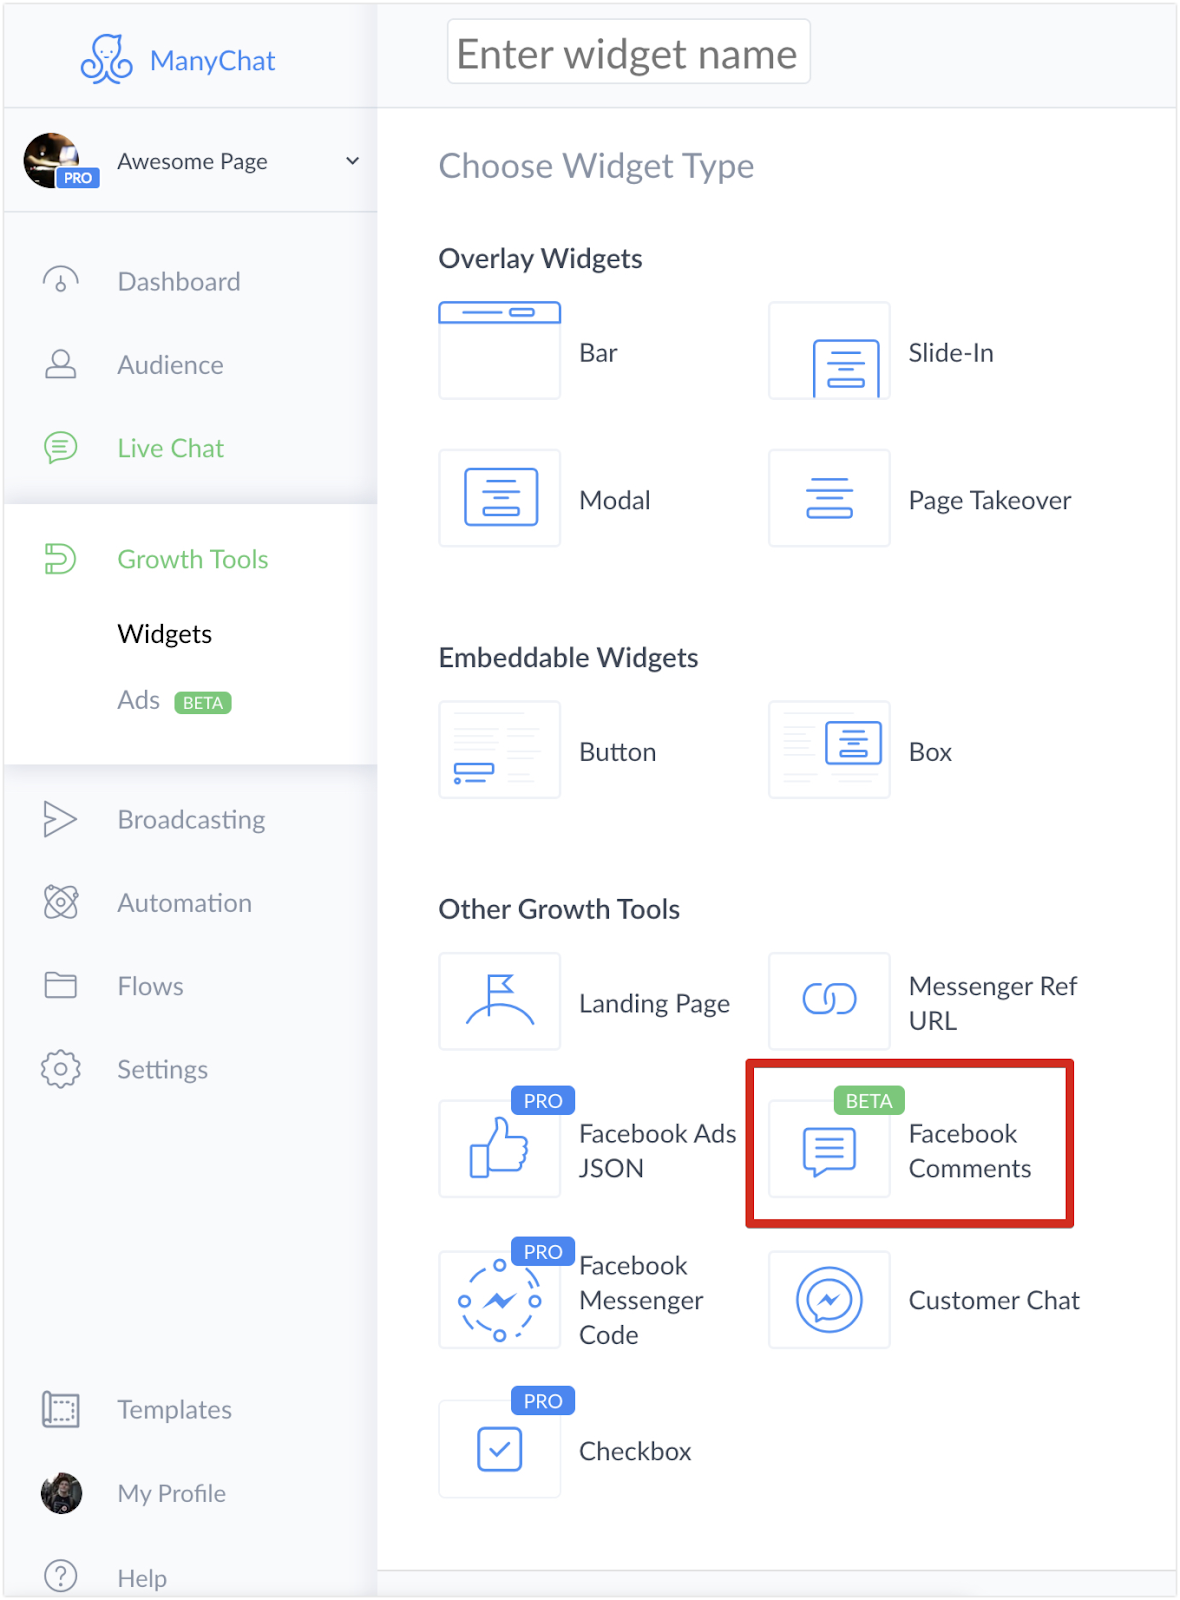Viewport: 1180px width, 1600px height.
Task: Open the Dashboard gauge icon
Action: click(x=61, y=281)
